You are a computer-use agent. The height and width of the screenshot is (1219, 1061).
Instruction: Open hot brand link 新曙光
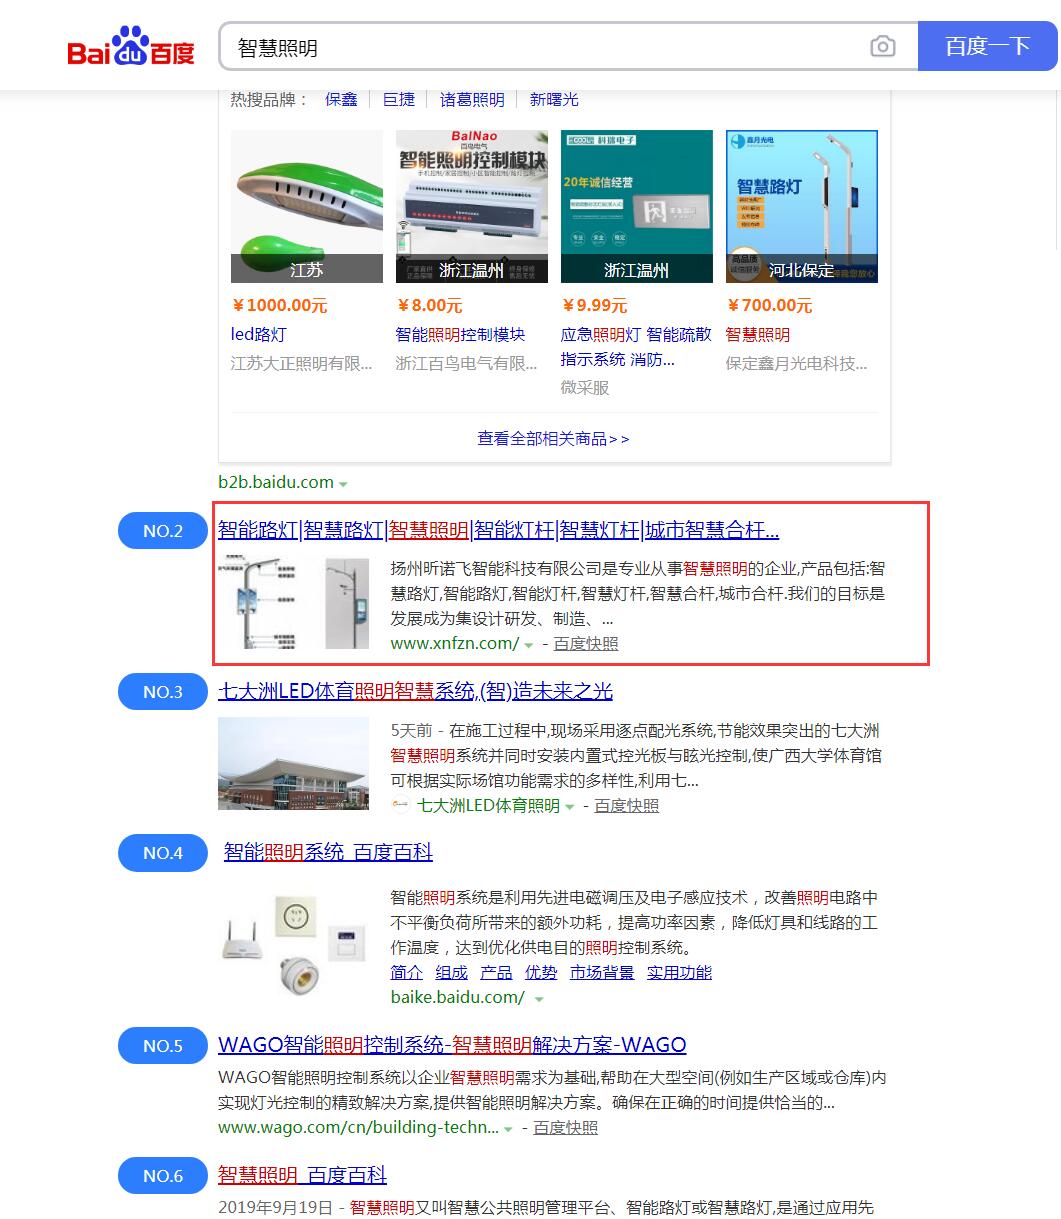click(554, 99)
